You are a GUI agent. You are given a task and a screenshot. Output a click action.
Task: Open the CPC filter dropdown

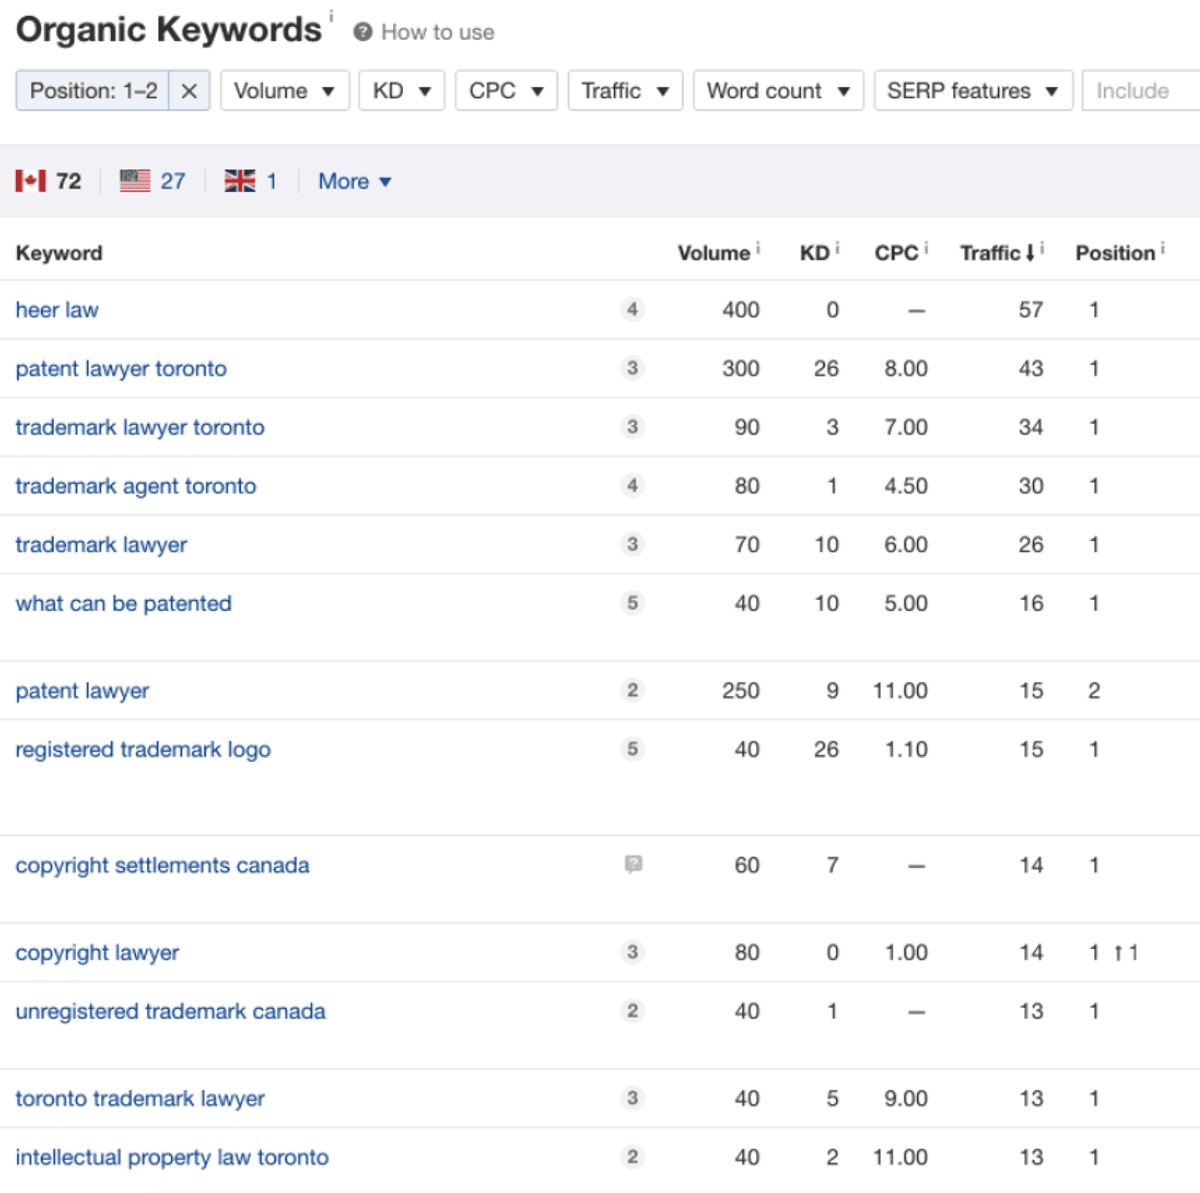(x=506, y=91)
